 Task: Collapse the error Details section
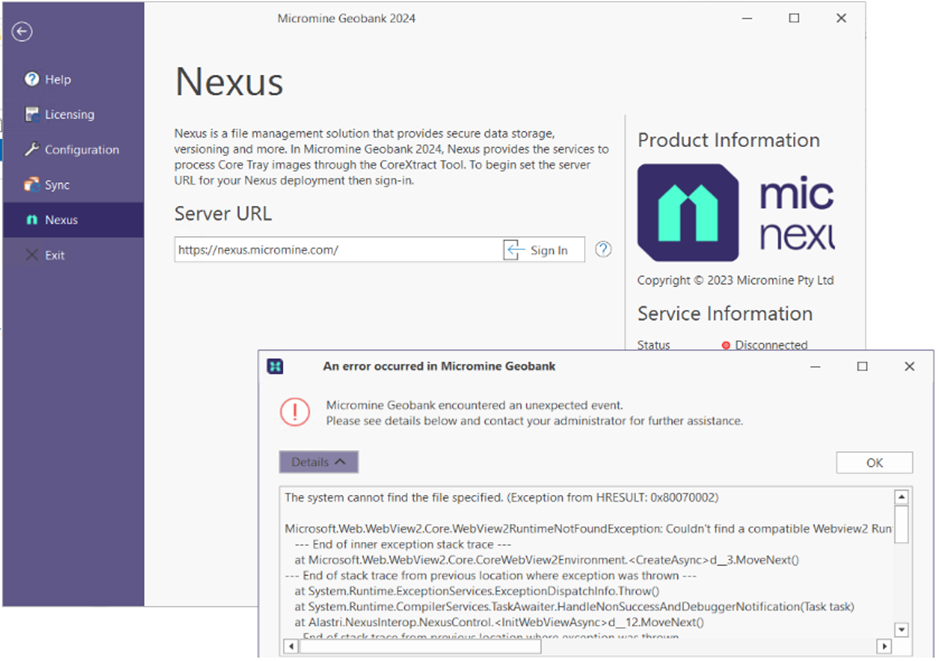[318, 462]
